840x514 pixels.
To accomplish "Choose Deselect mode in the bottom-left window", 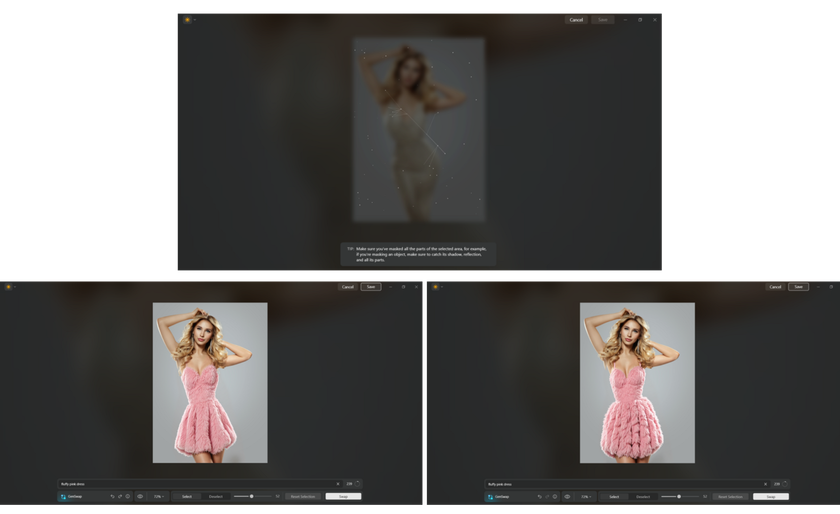I will tap(215, 497).
